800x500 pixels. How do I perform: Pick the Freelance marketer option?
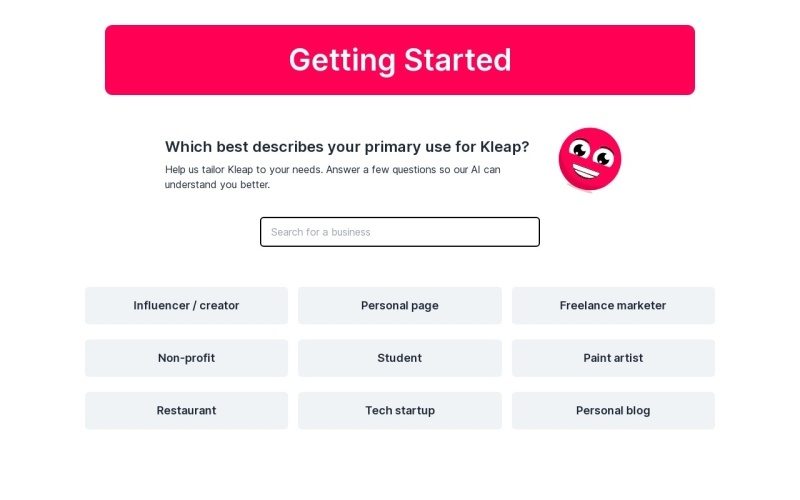point(613,305)
